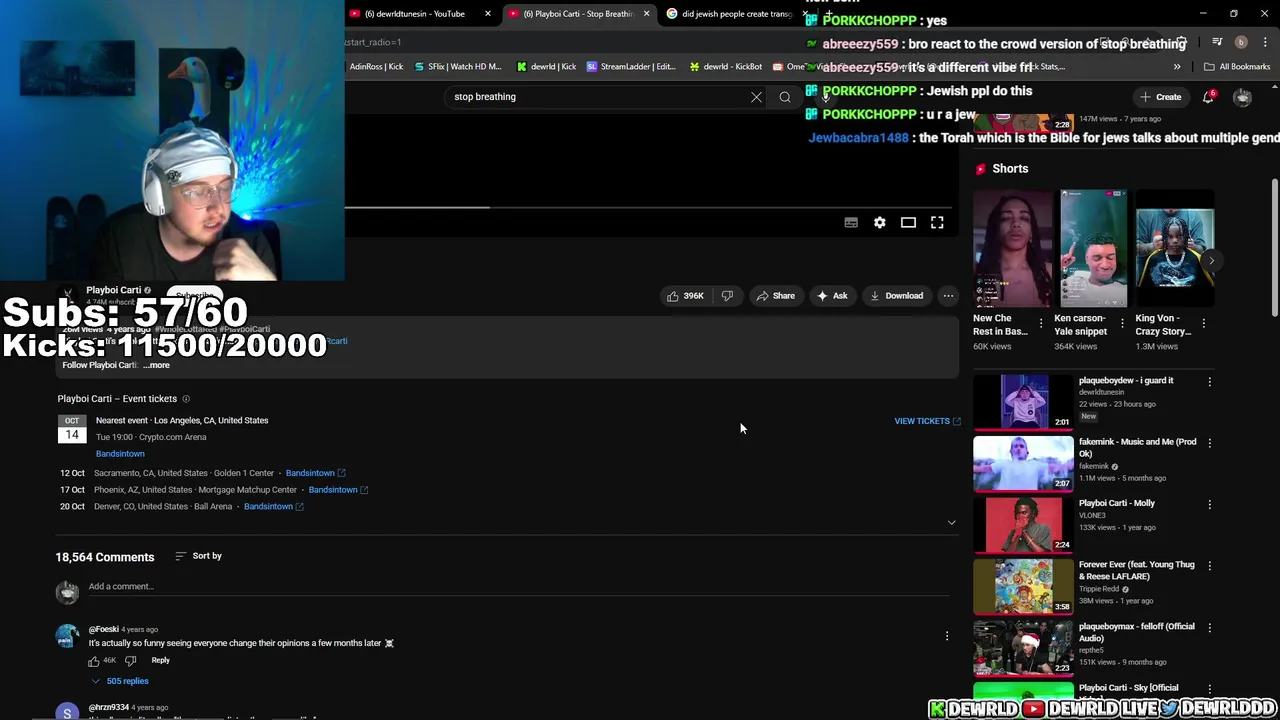Open the King Von Crazy Story short
Screen dimensions: 1280x720
[x=1174, y=248]
